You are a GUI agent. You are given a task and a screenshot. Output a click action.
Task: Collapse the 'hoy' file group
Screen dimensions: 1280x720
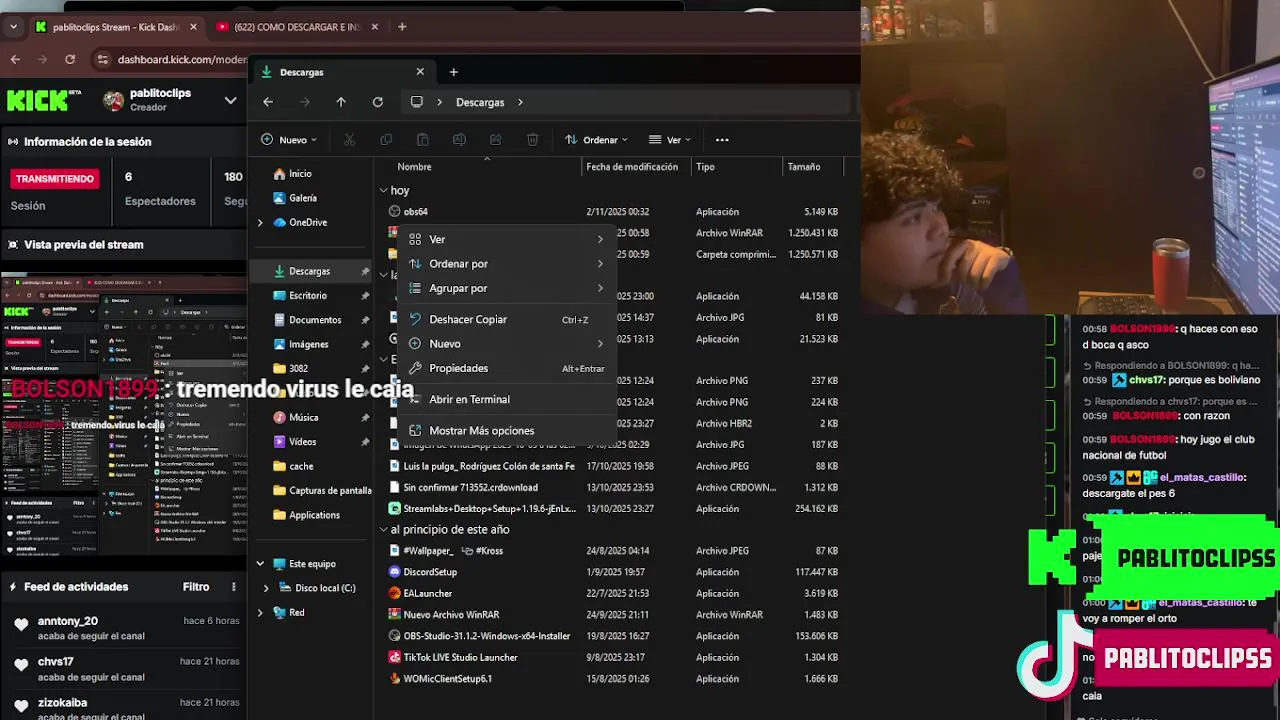(x=383, y=190)
